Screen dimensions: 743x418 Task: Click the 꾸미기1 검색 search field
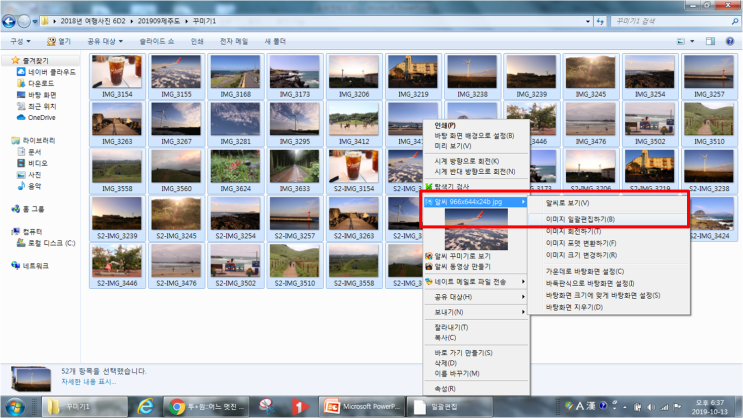click(x=672, y=21)
